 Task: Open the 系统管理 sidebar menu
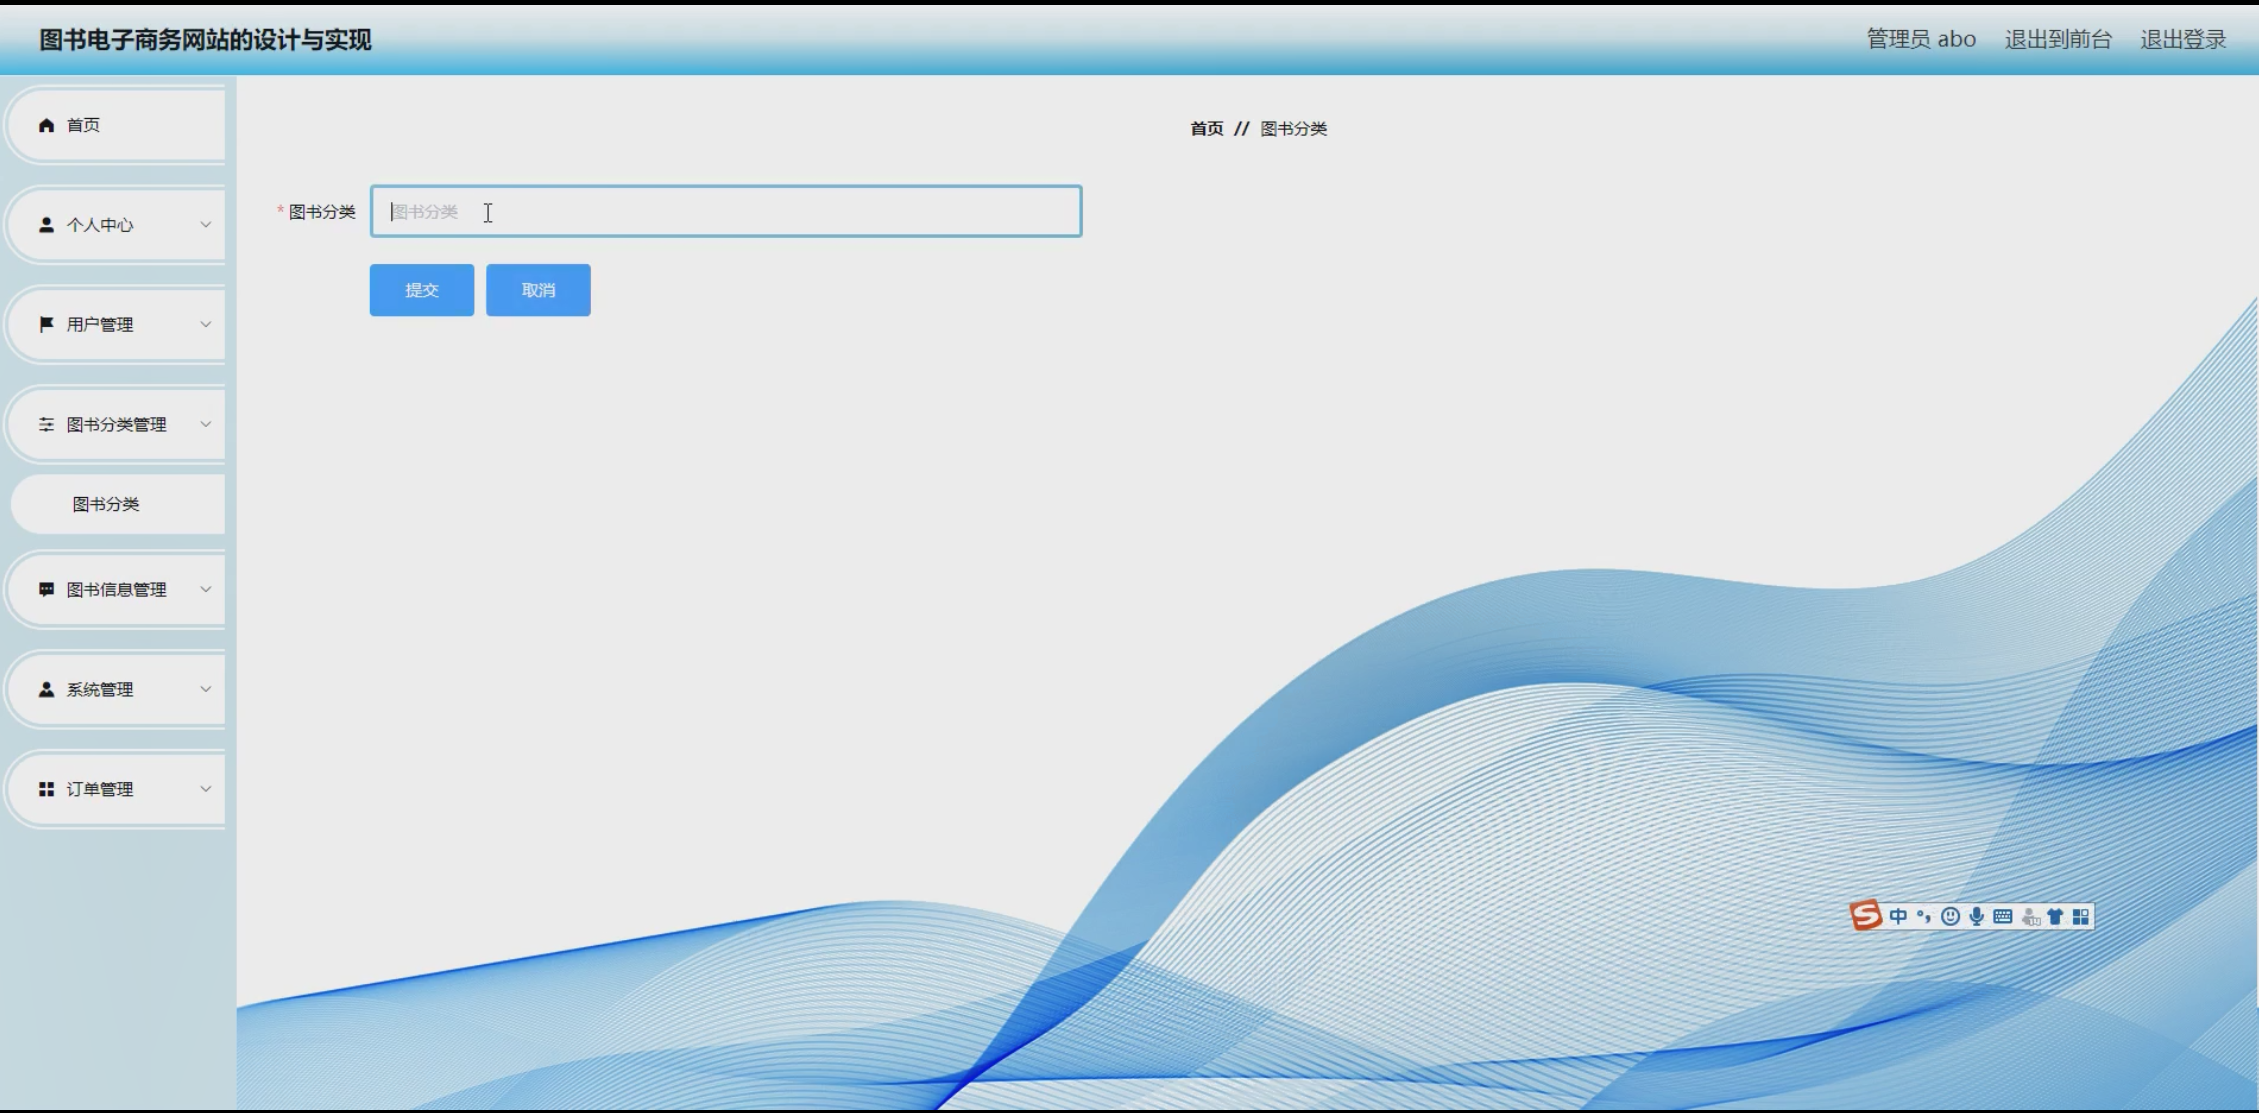point(116,689)
